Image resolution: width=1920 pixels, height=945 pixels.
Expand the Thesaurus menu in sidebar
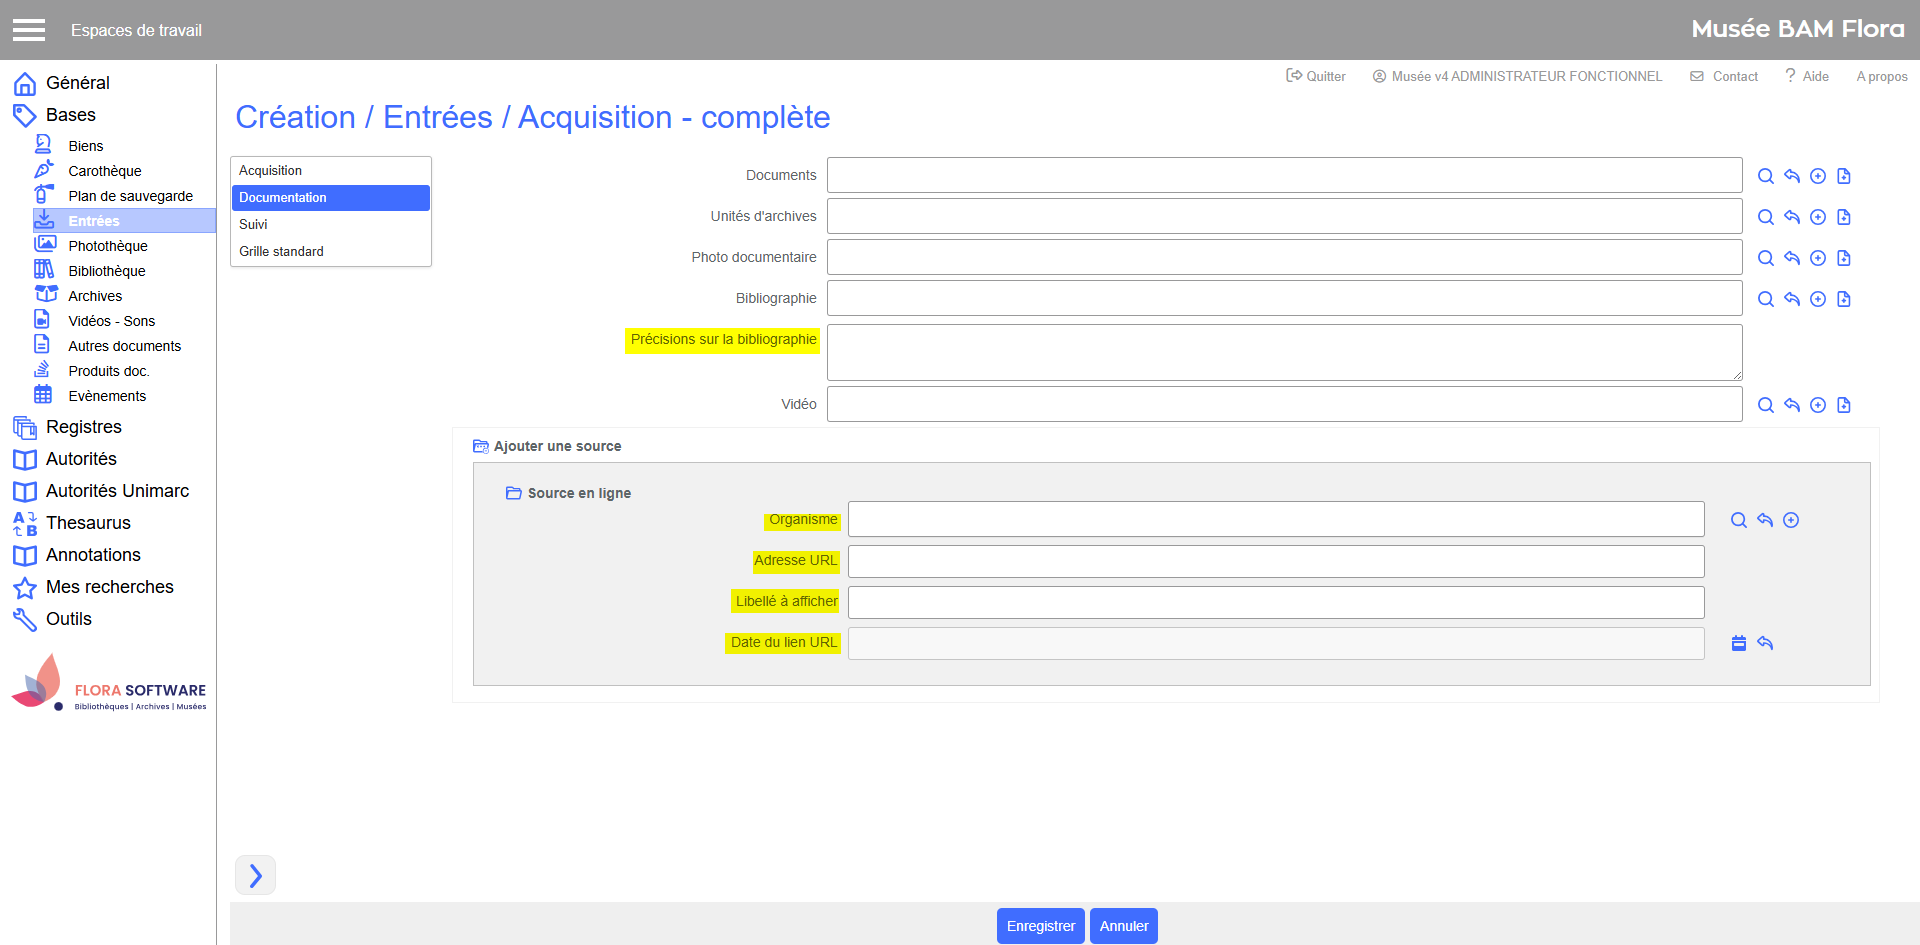click(x=88, y=523)
